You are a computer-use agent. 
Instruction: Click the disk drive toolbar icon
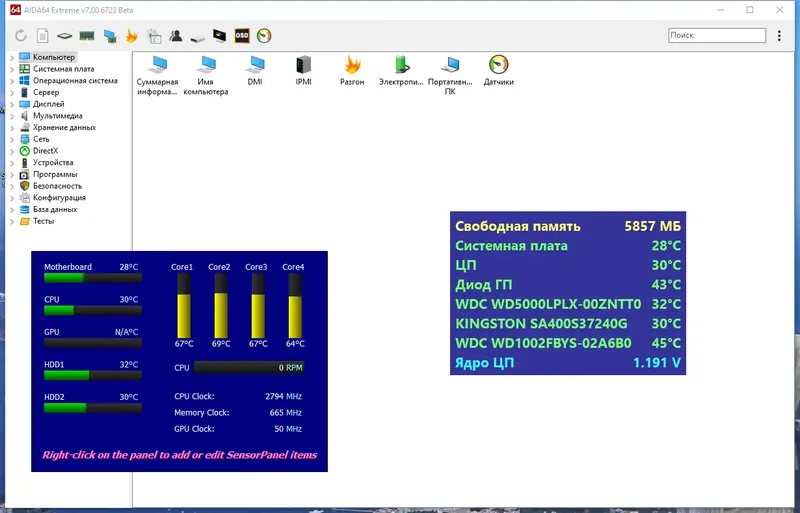pyautogui.click(x=197, y=37)
